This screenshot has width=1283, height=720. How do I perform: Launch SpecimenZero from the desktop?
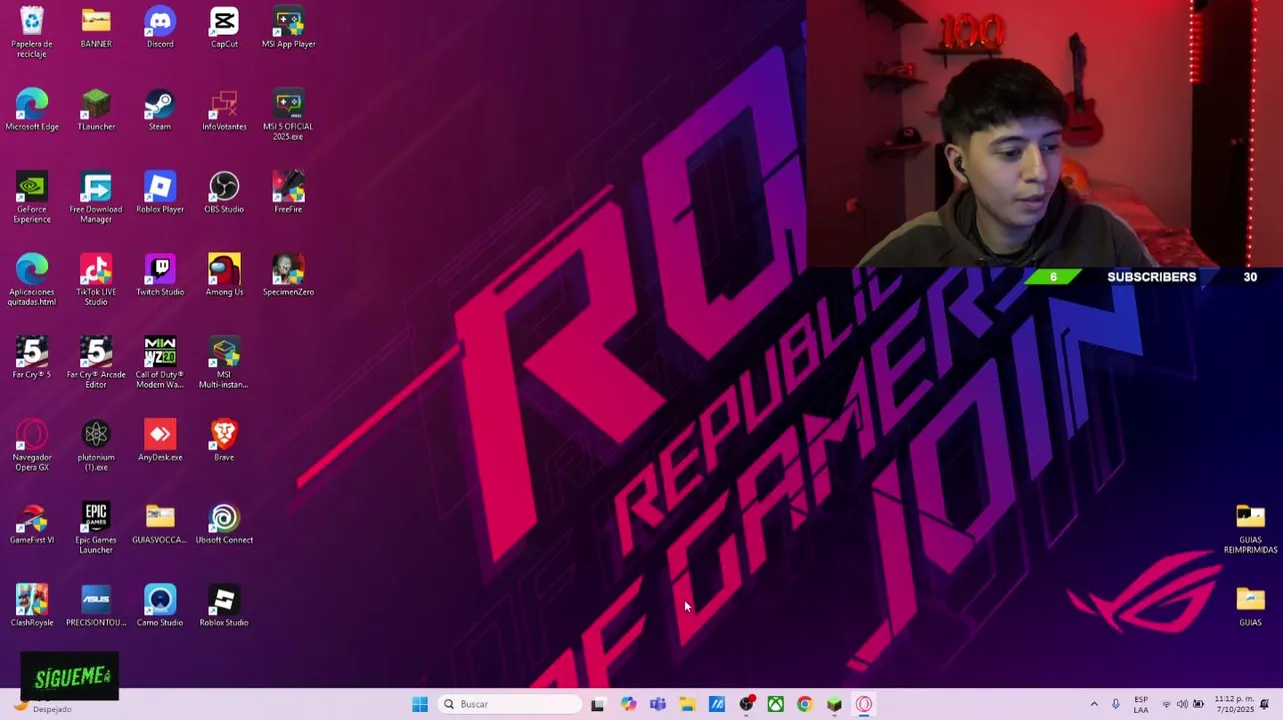(288, 275)
